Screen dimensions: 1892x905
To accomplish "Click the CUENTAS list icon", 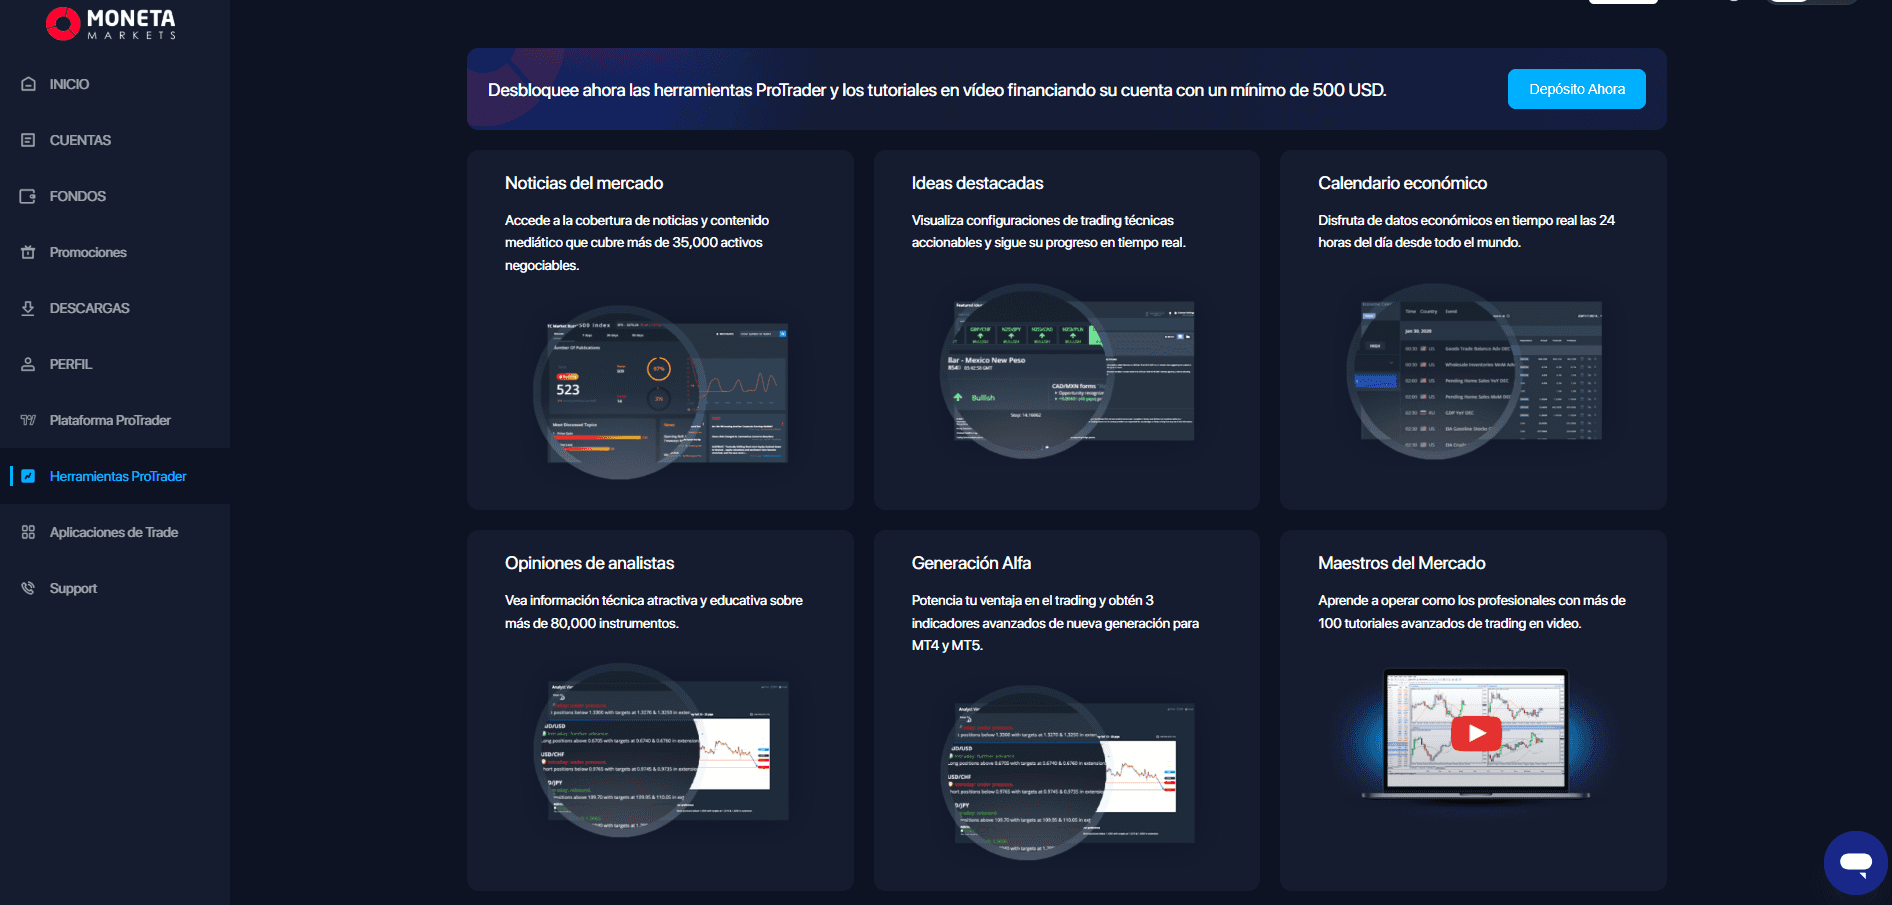I will [x=28, y=140].
